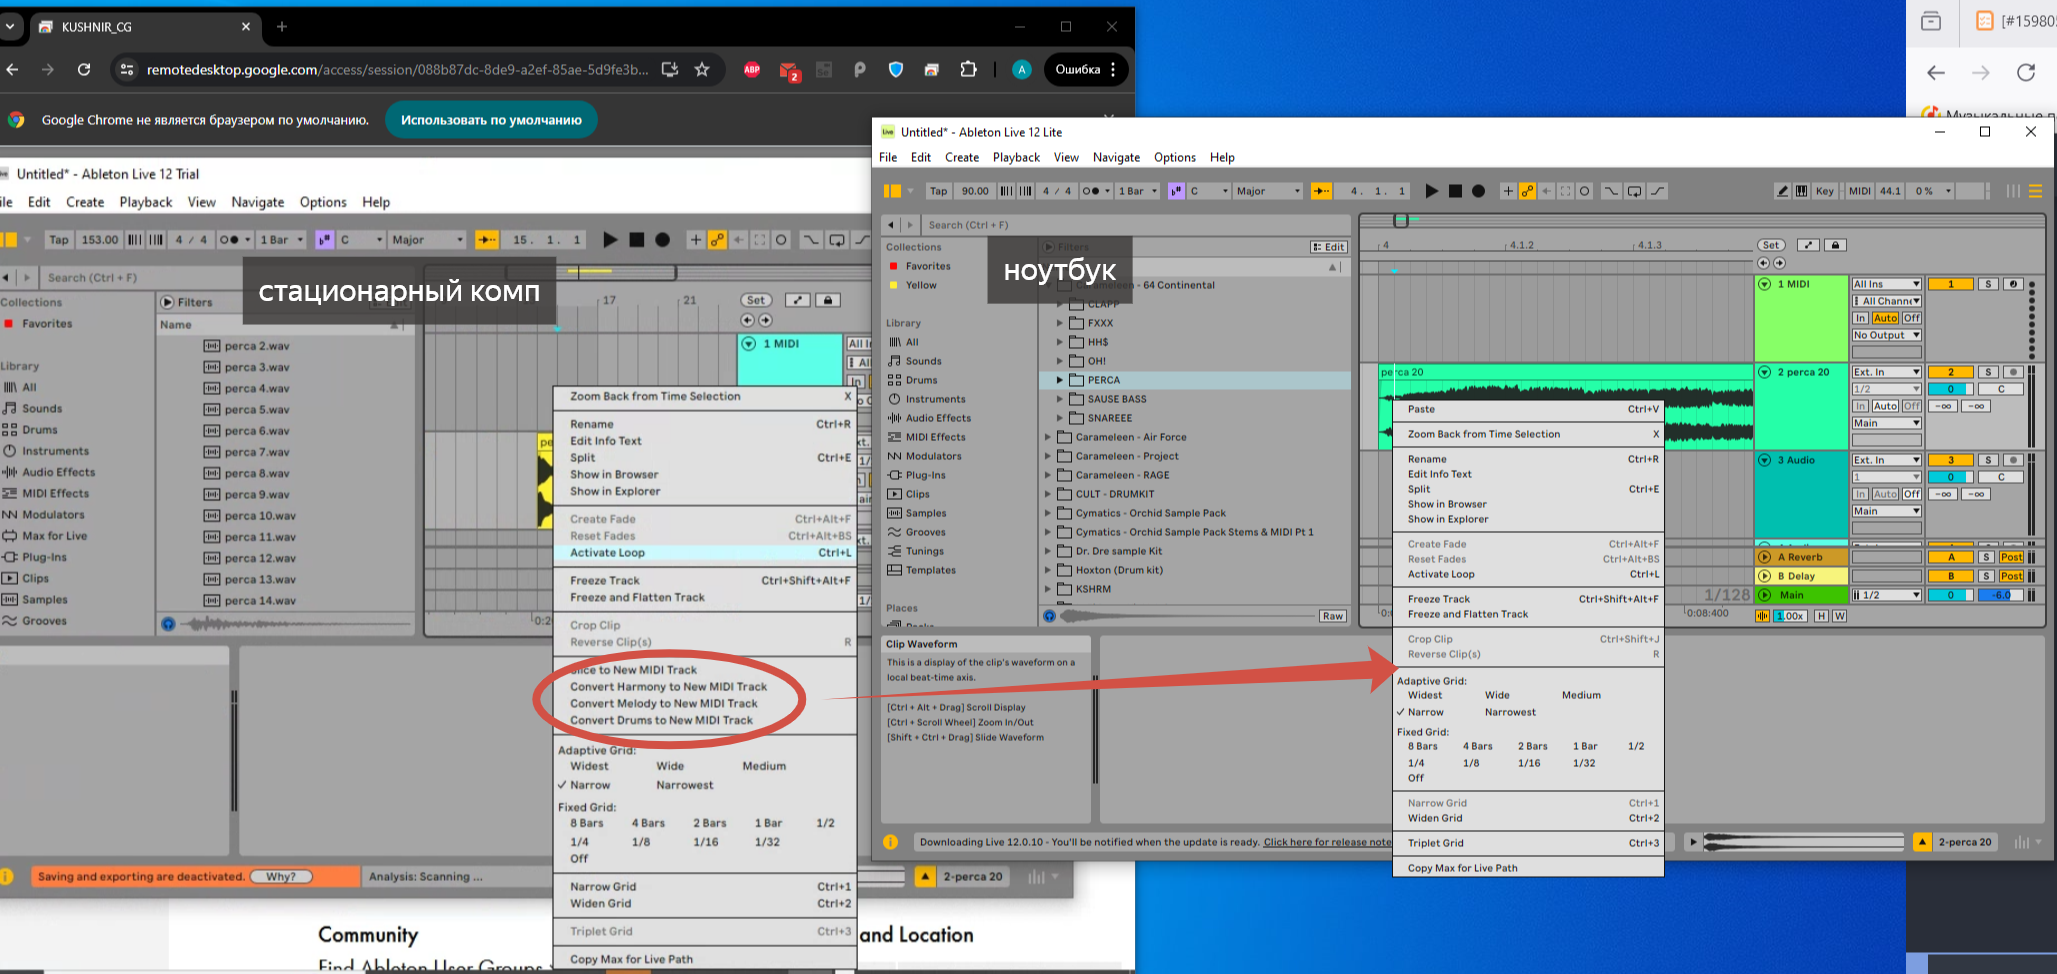Toggle Punch-Out switch in Lite window

click(1657, 191)
